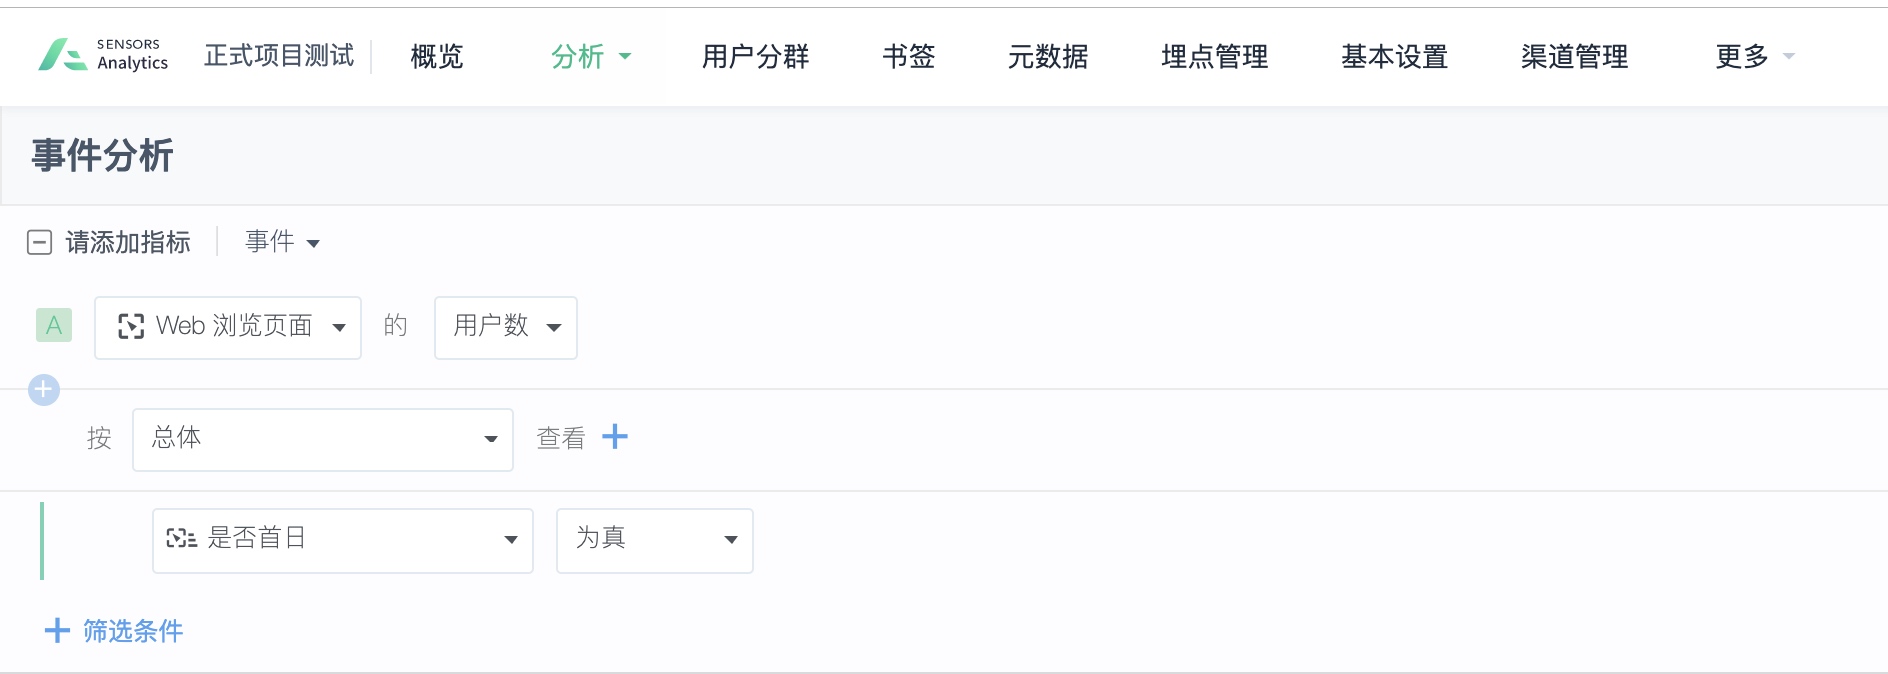Viewport: 1888px width, 674px height.
Task: Open the 为真 value dropdown
Action: point(655,540)
